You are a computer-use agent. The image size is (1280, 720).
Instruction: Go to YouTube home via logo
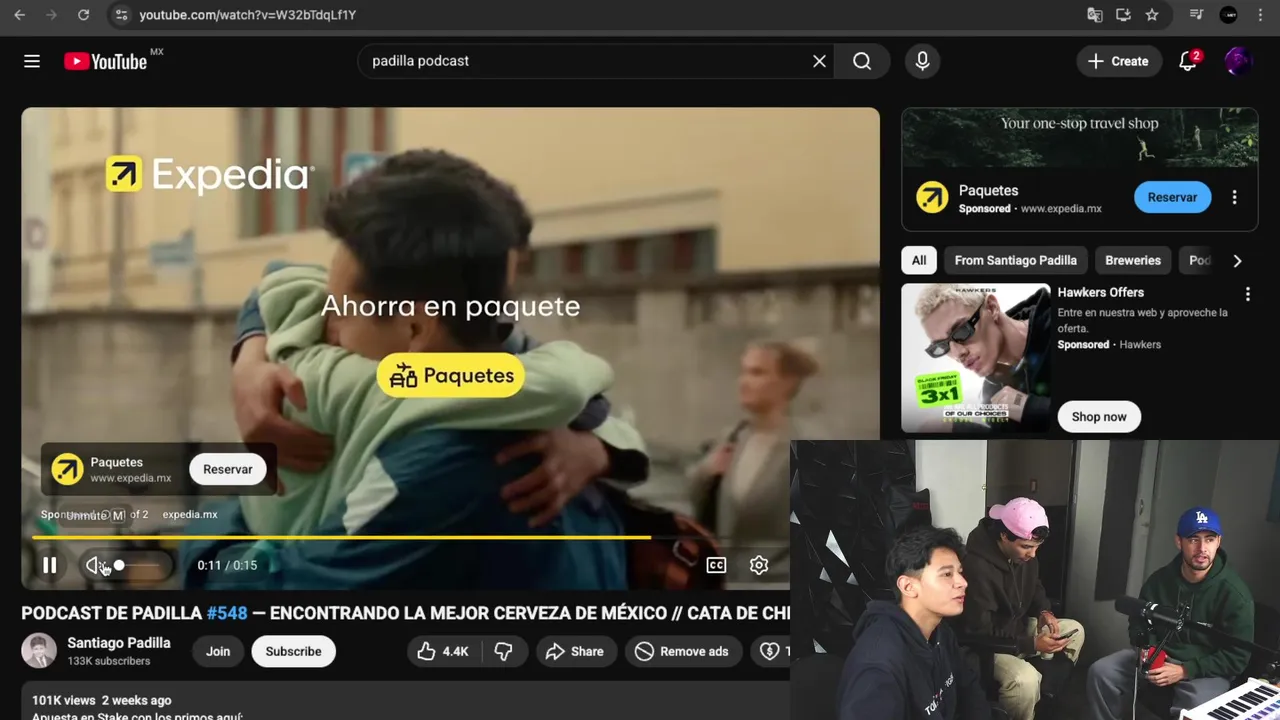pyautogui.click(x=106, y=61)
